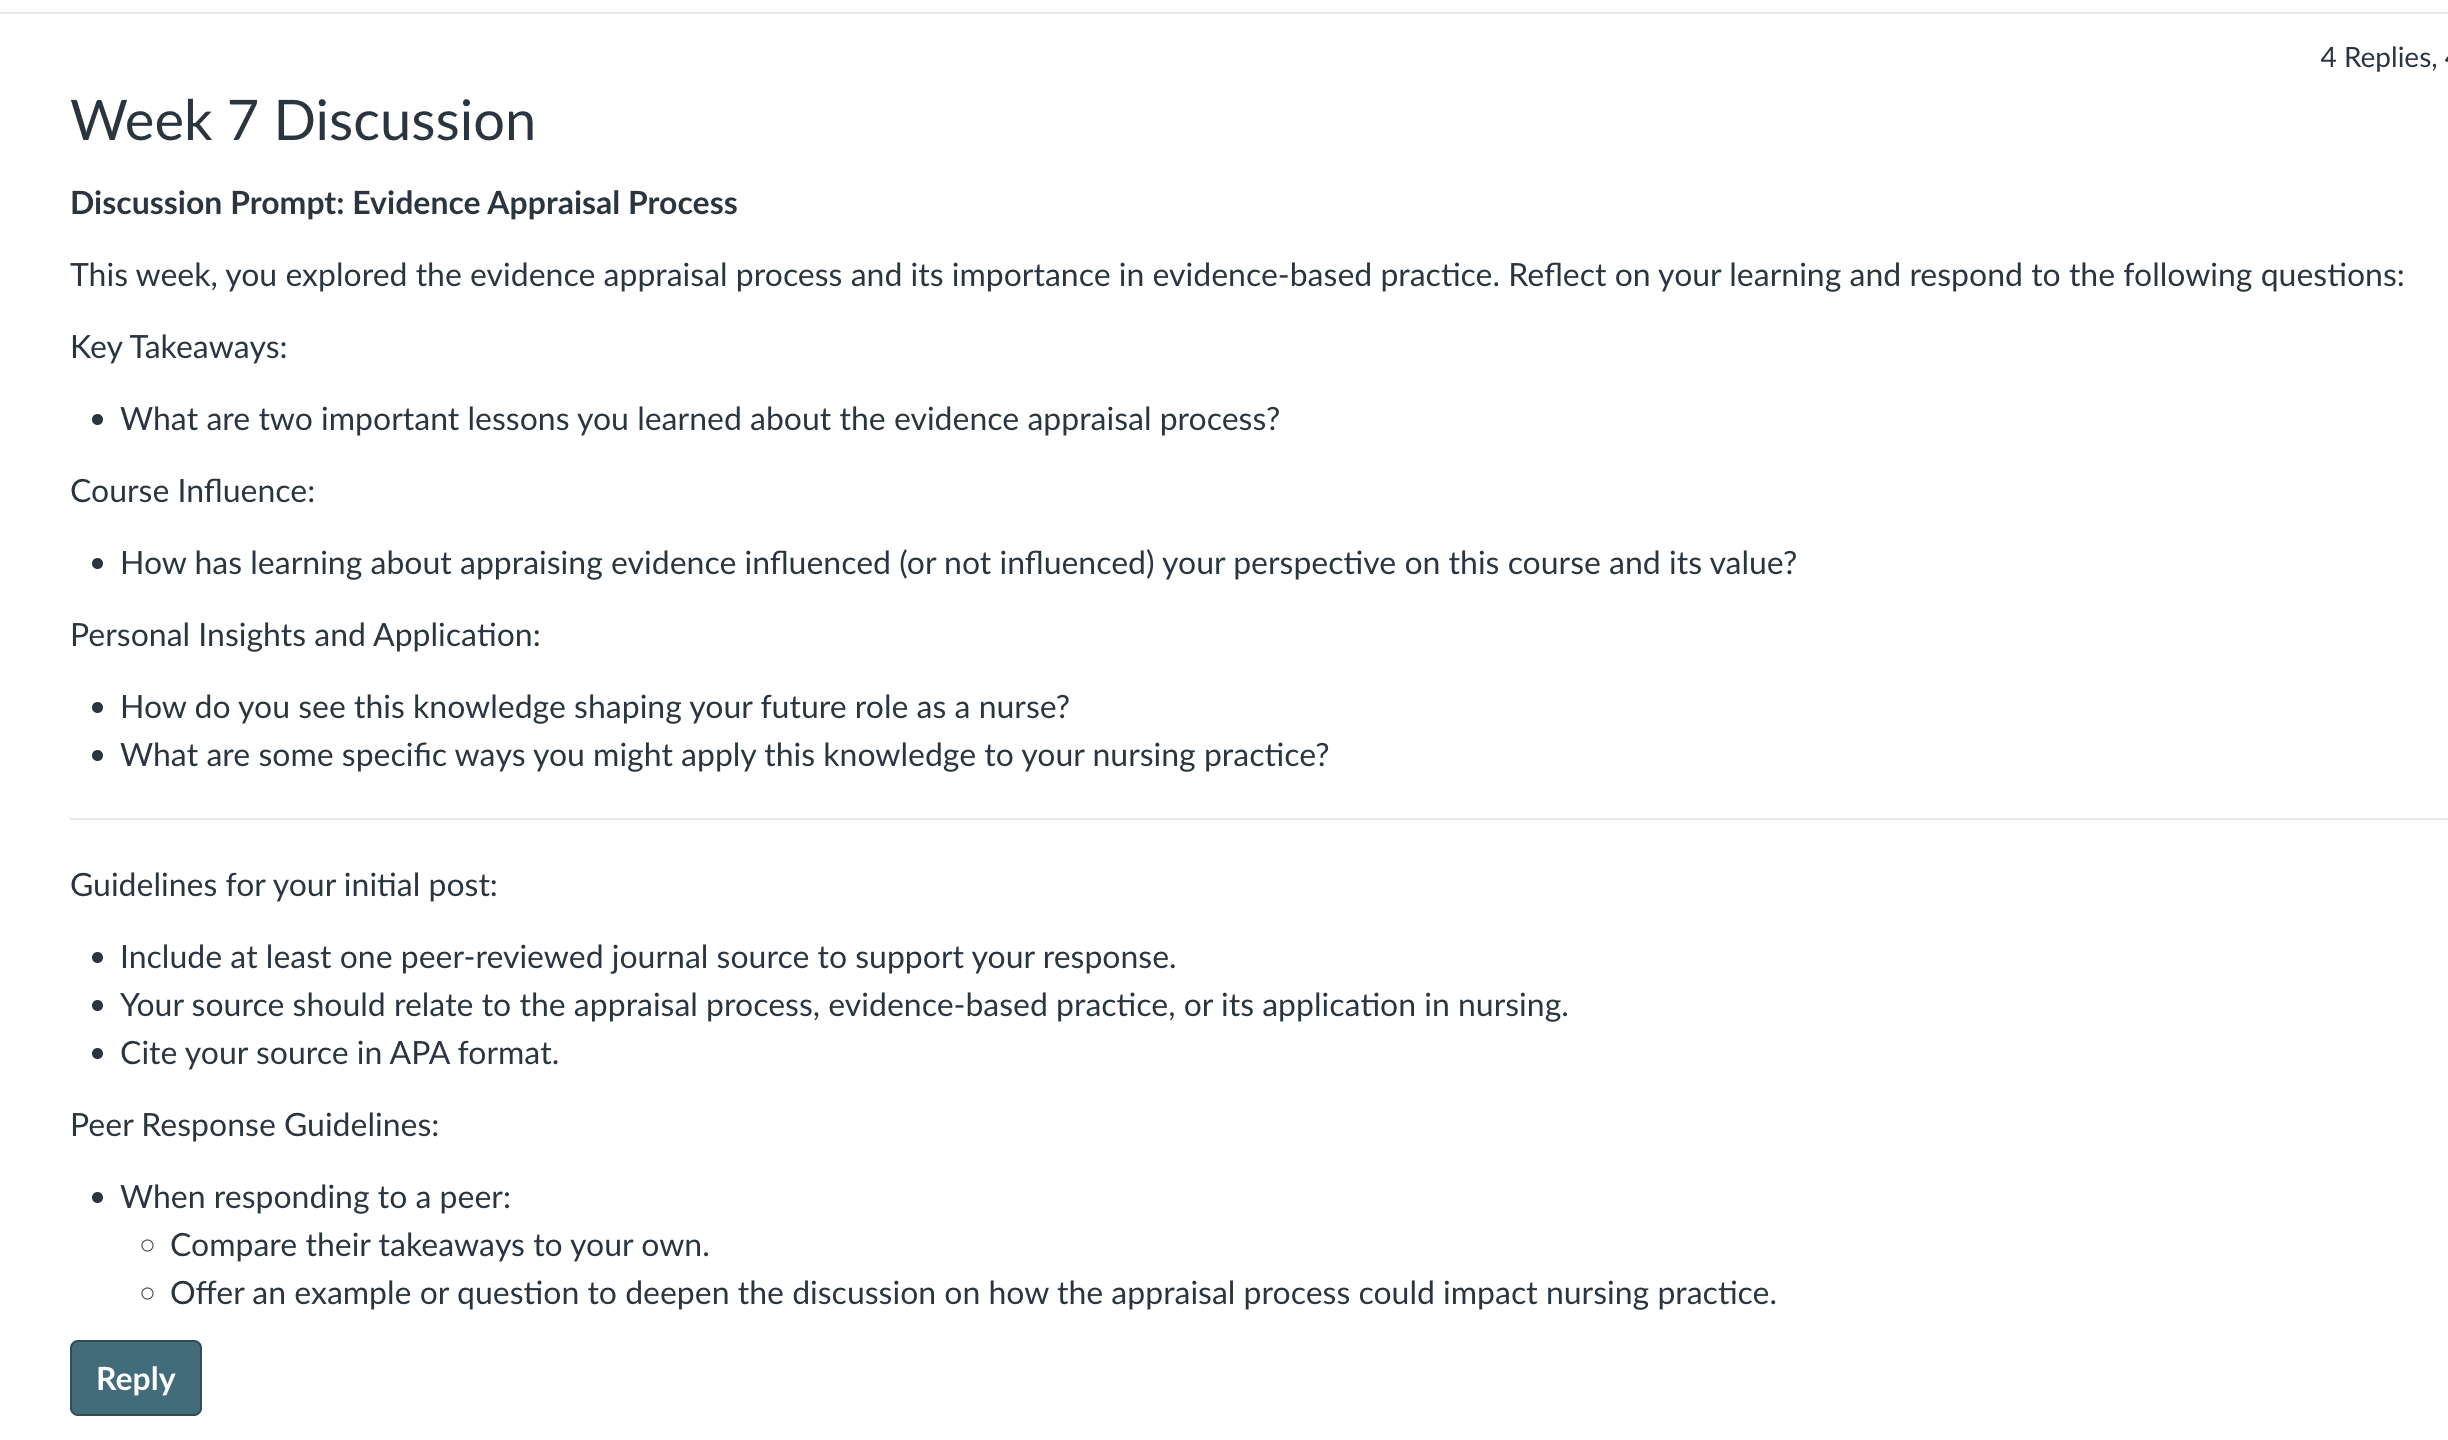This screenshot has height=1440, width=2448.
Task: Click When responding to a peer bullet
Action: [315, 1197]
